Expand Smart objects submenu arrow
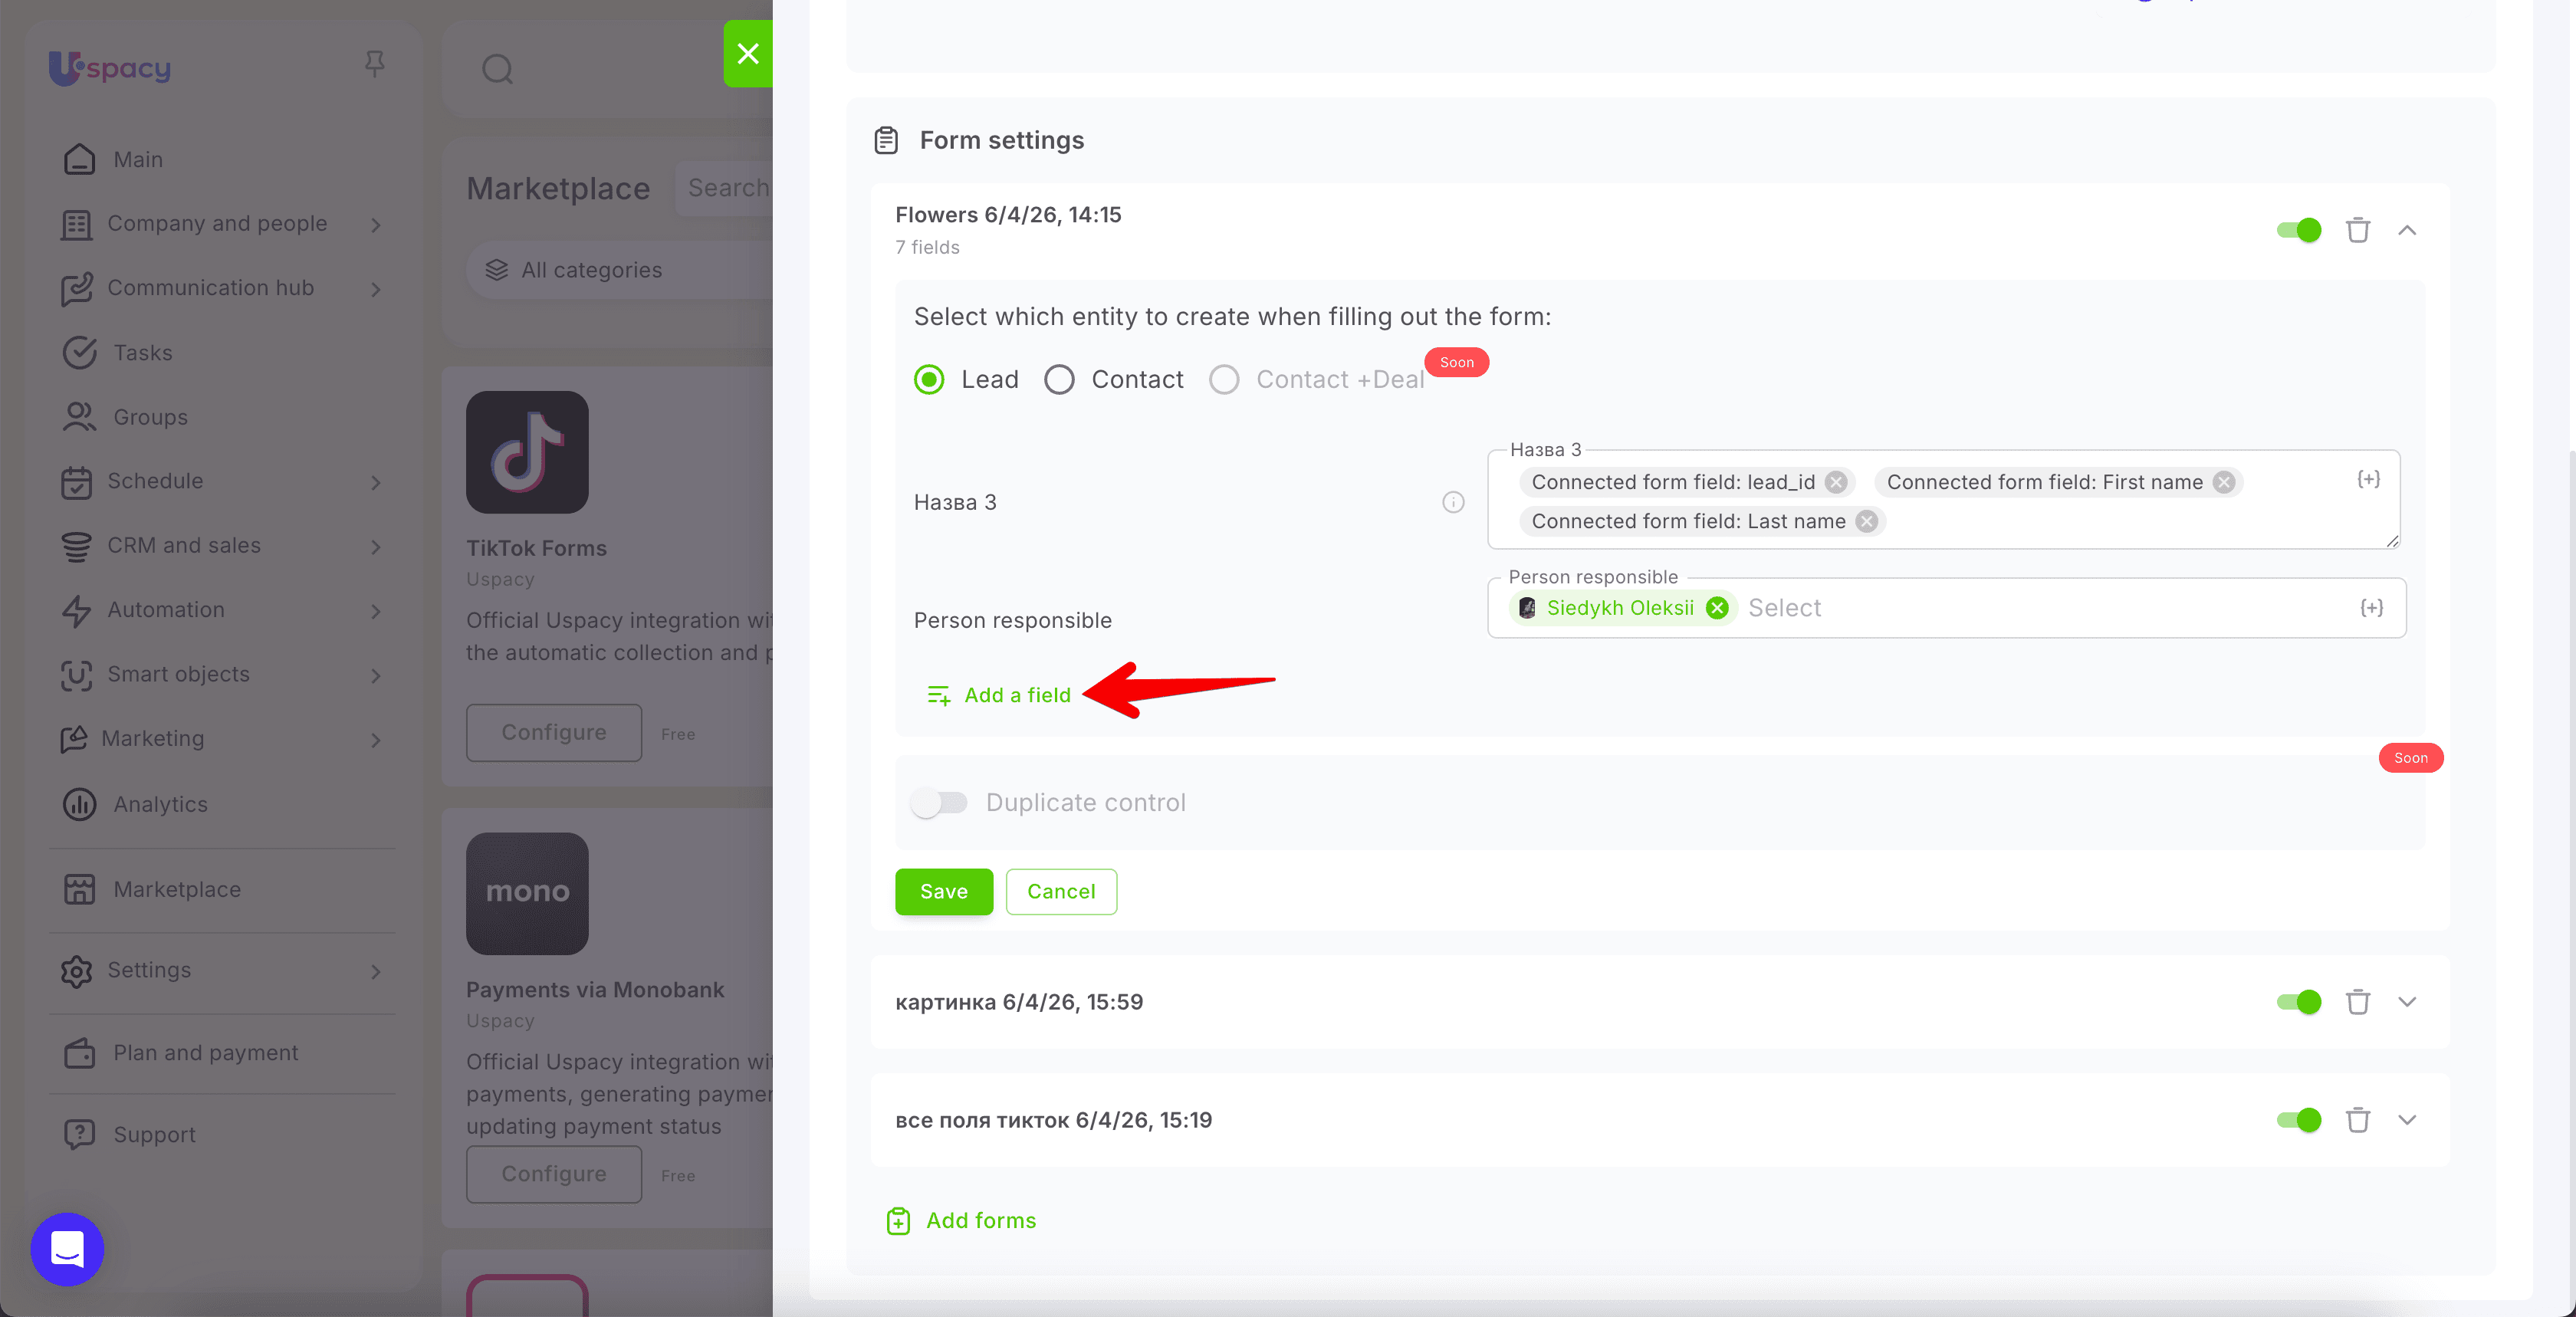 click(x=376, y=676)
